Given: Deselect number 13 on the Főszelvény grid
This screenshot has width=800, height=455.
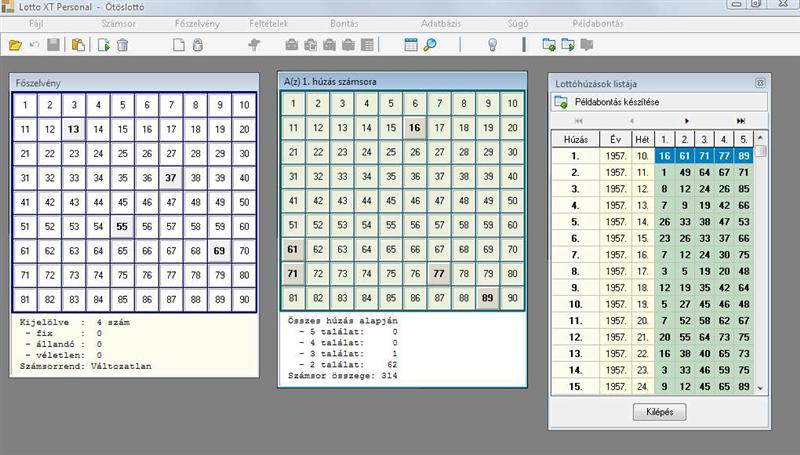Looking at the screenshot, I should (x=74, y=130).
